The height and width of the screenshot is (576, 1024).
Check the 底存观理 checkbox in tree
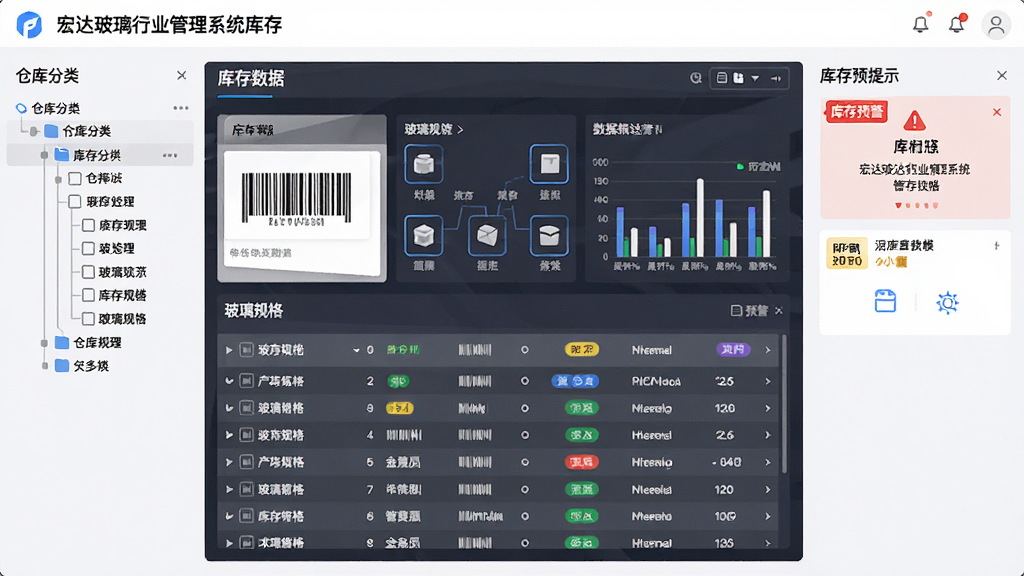[88, 225]
